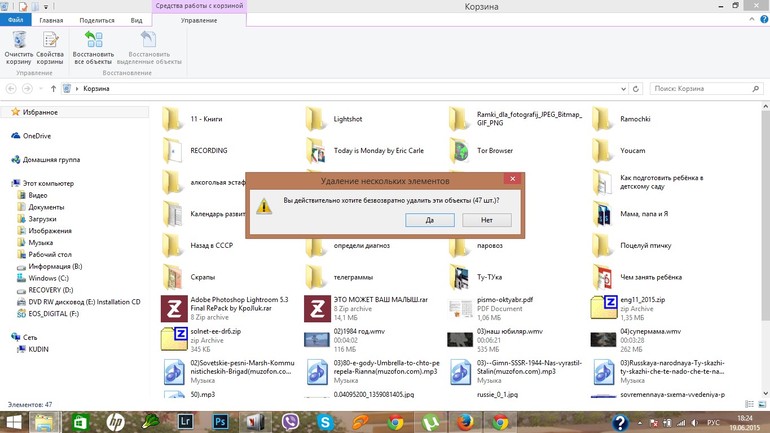Refresh the Корзина folder view
This screenshot has width=770, height=433.
636,89
